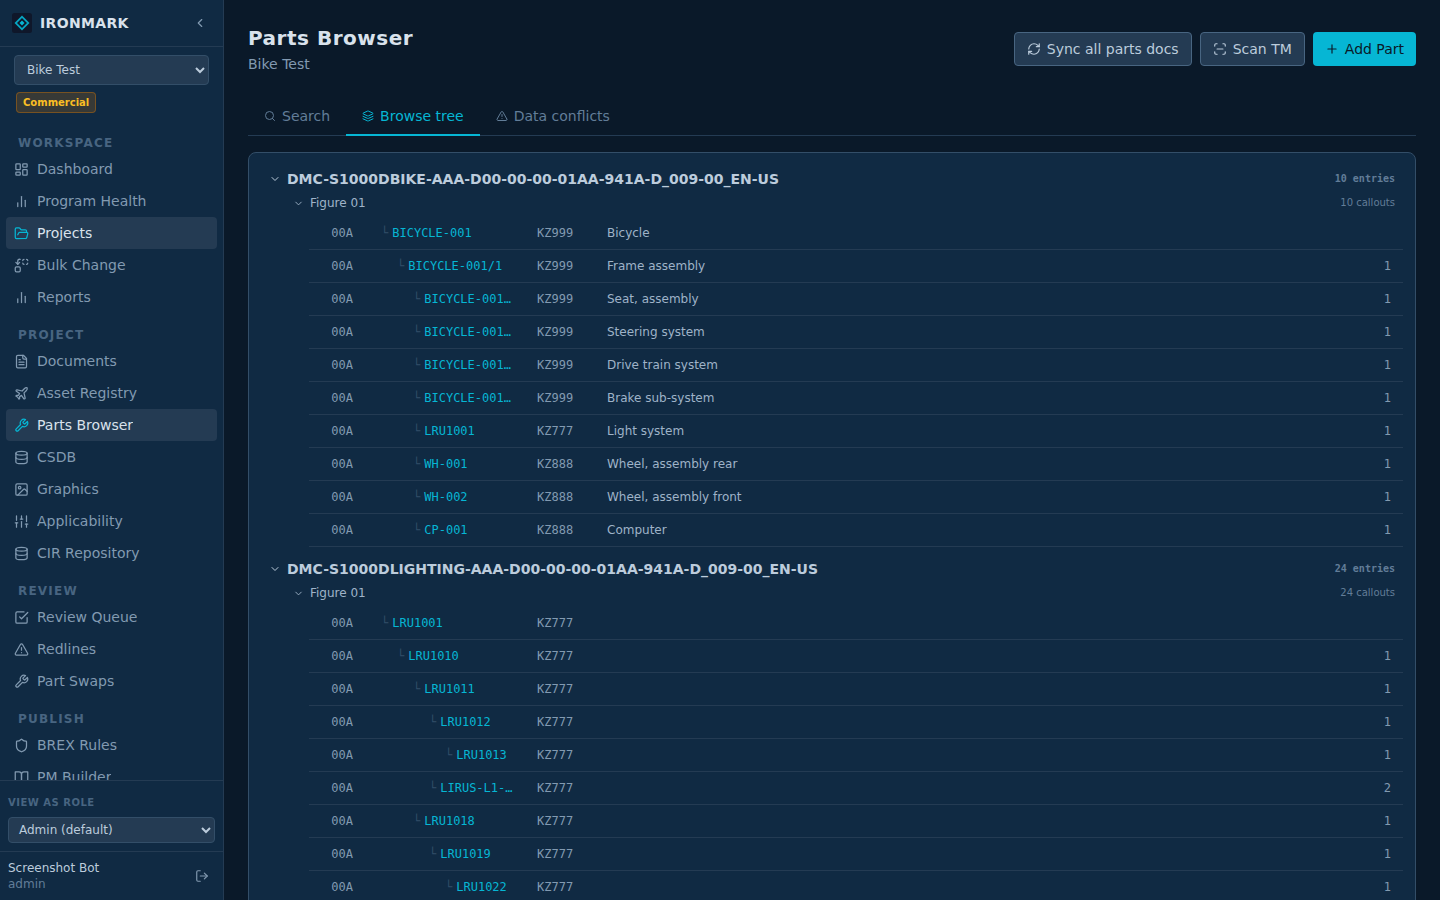This screenshot has height=900, width=1440.
Task: Log out using the exit icon
Action: [202, 876]
